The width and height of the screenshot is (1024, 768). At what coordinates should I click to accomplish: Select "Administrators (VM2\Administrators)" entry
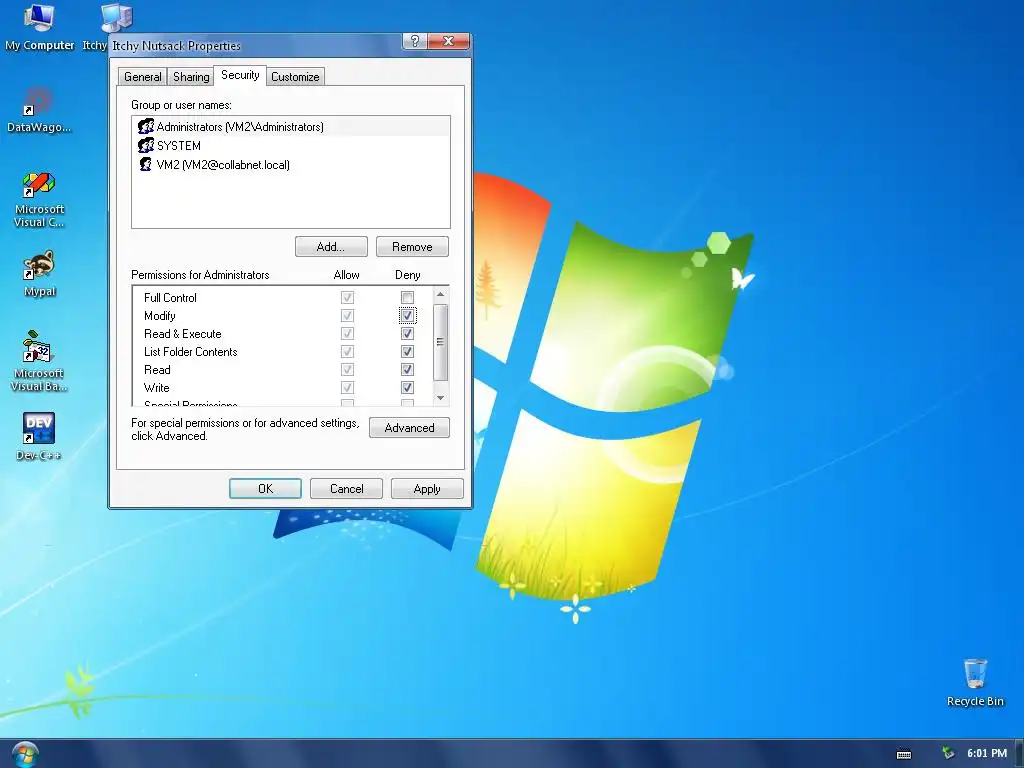[x=291, y=126]
